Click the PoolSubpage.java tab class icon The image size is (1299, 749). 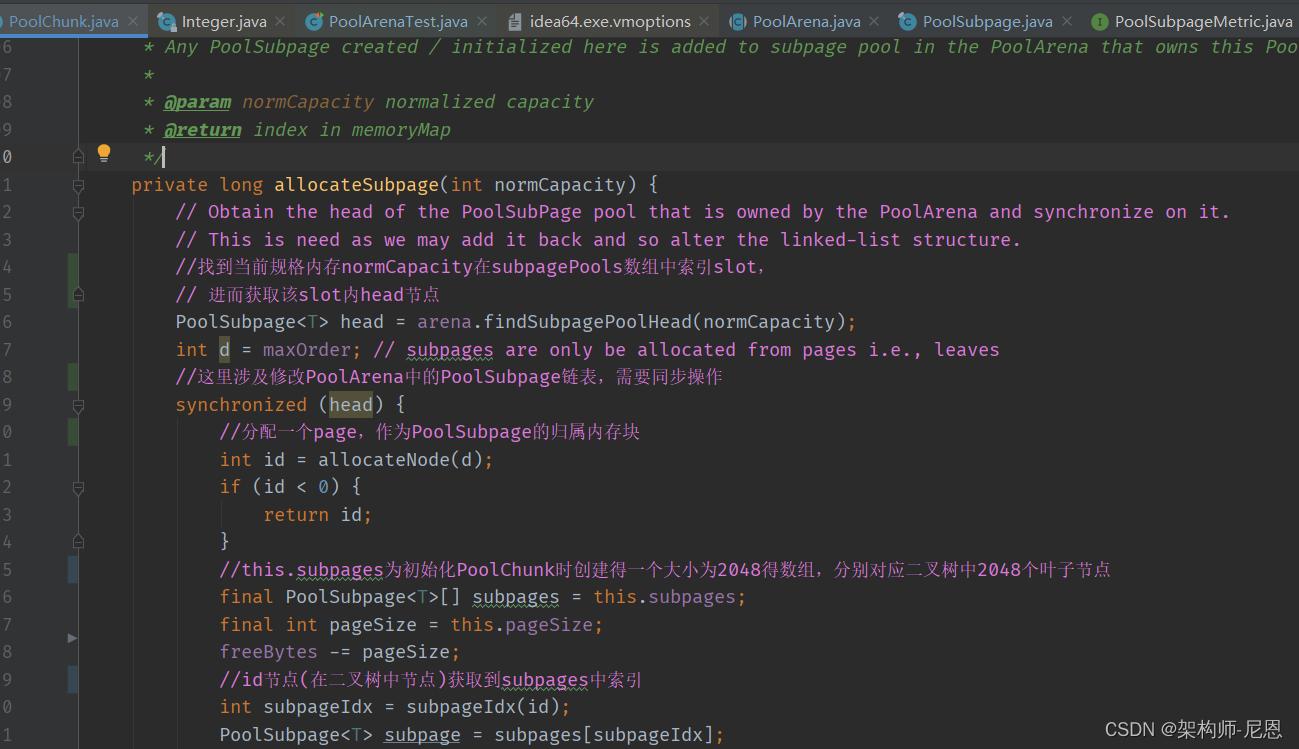[x=907, y=21]
